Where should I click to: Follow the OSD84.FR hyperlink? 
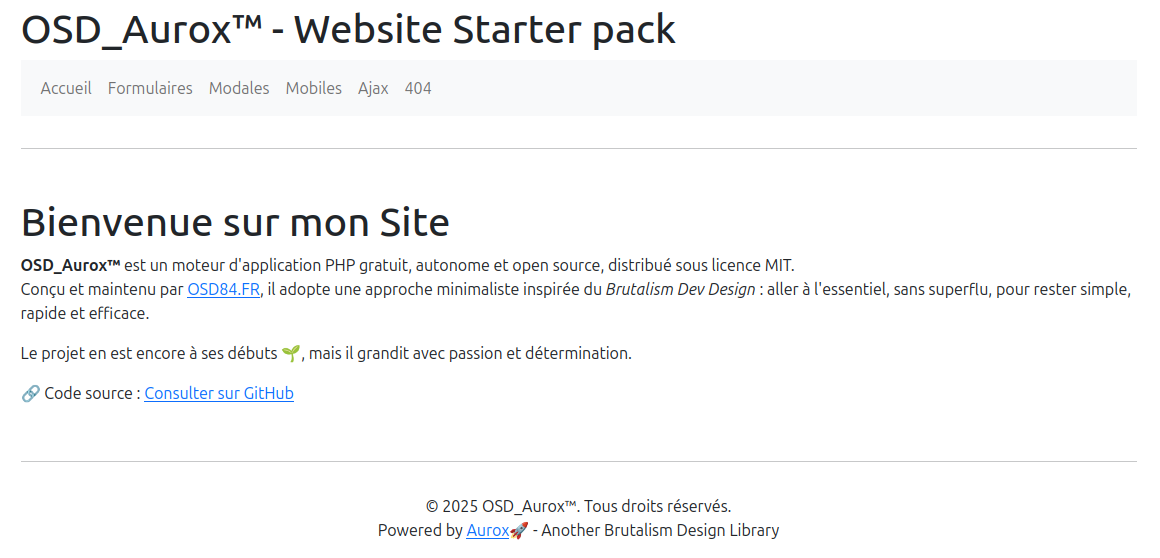pos(224,289)
